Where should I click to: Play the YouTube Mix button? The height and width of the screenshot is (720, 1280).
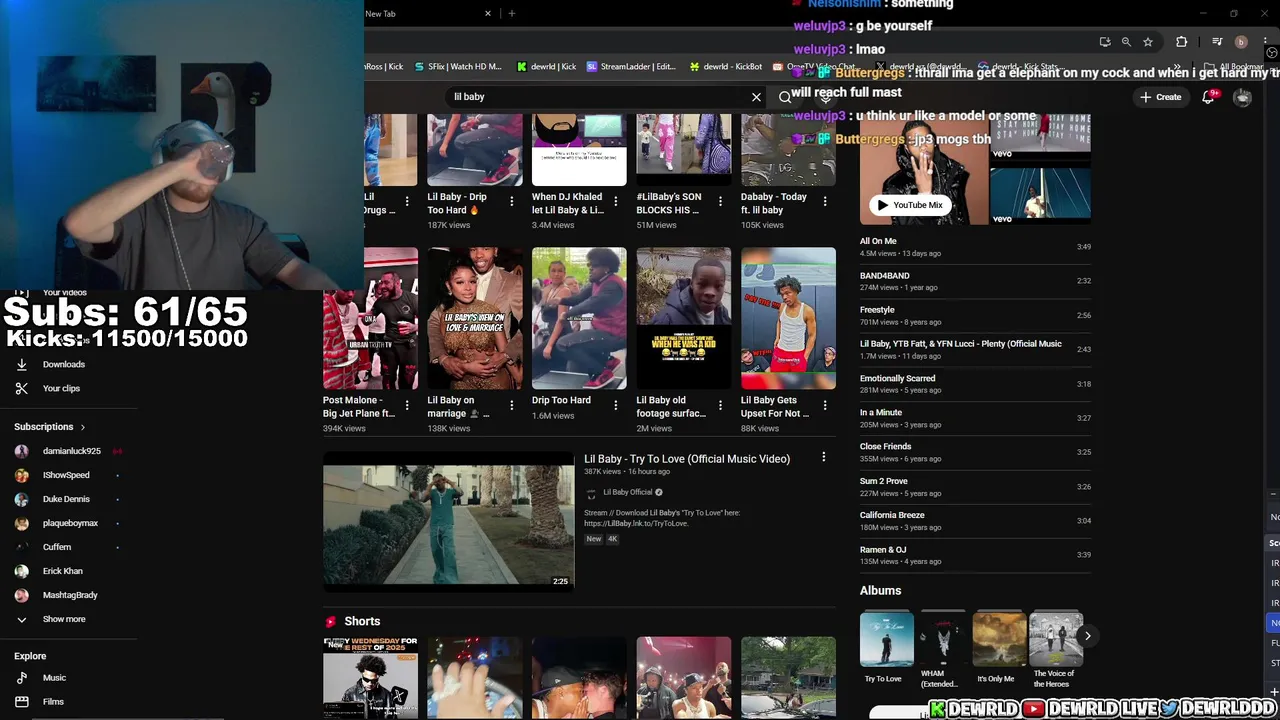(910, 205)
